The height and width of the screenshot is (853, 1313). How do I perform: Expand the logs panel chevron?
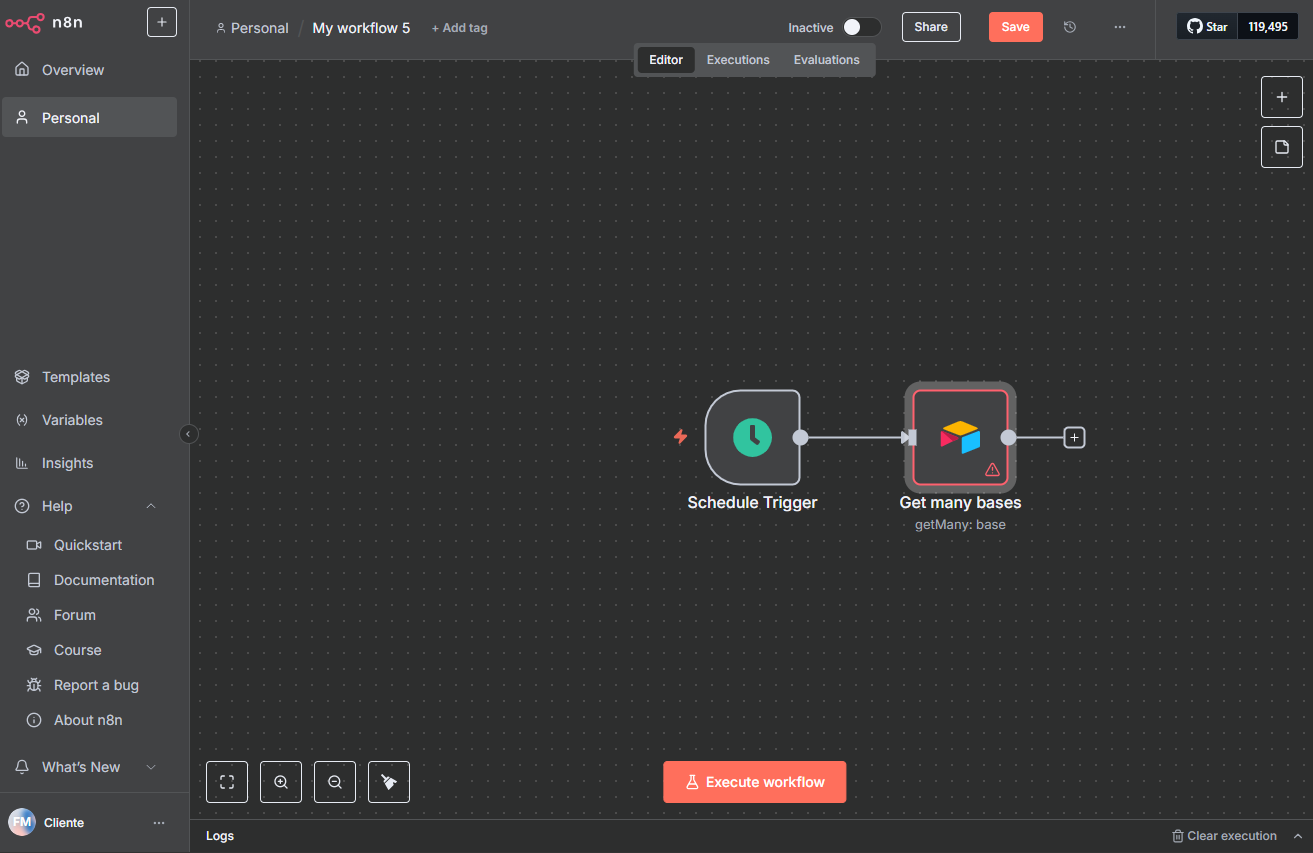pyautogui.click(x=1297, y=836)
